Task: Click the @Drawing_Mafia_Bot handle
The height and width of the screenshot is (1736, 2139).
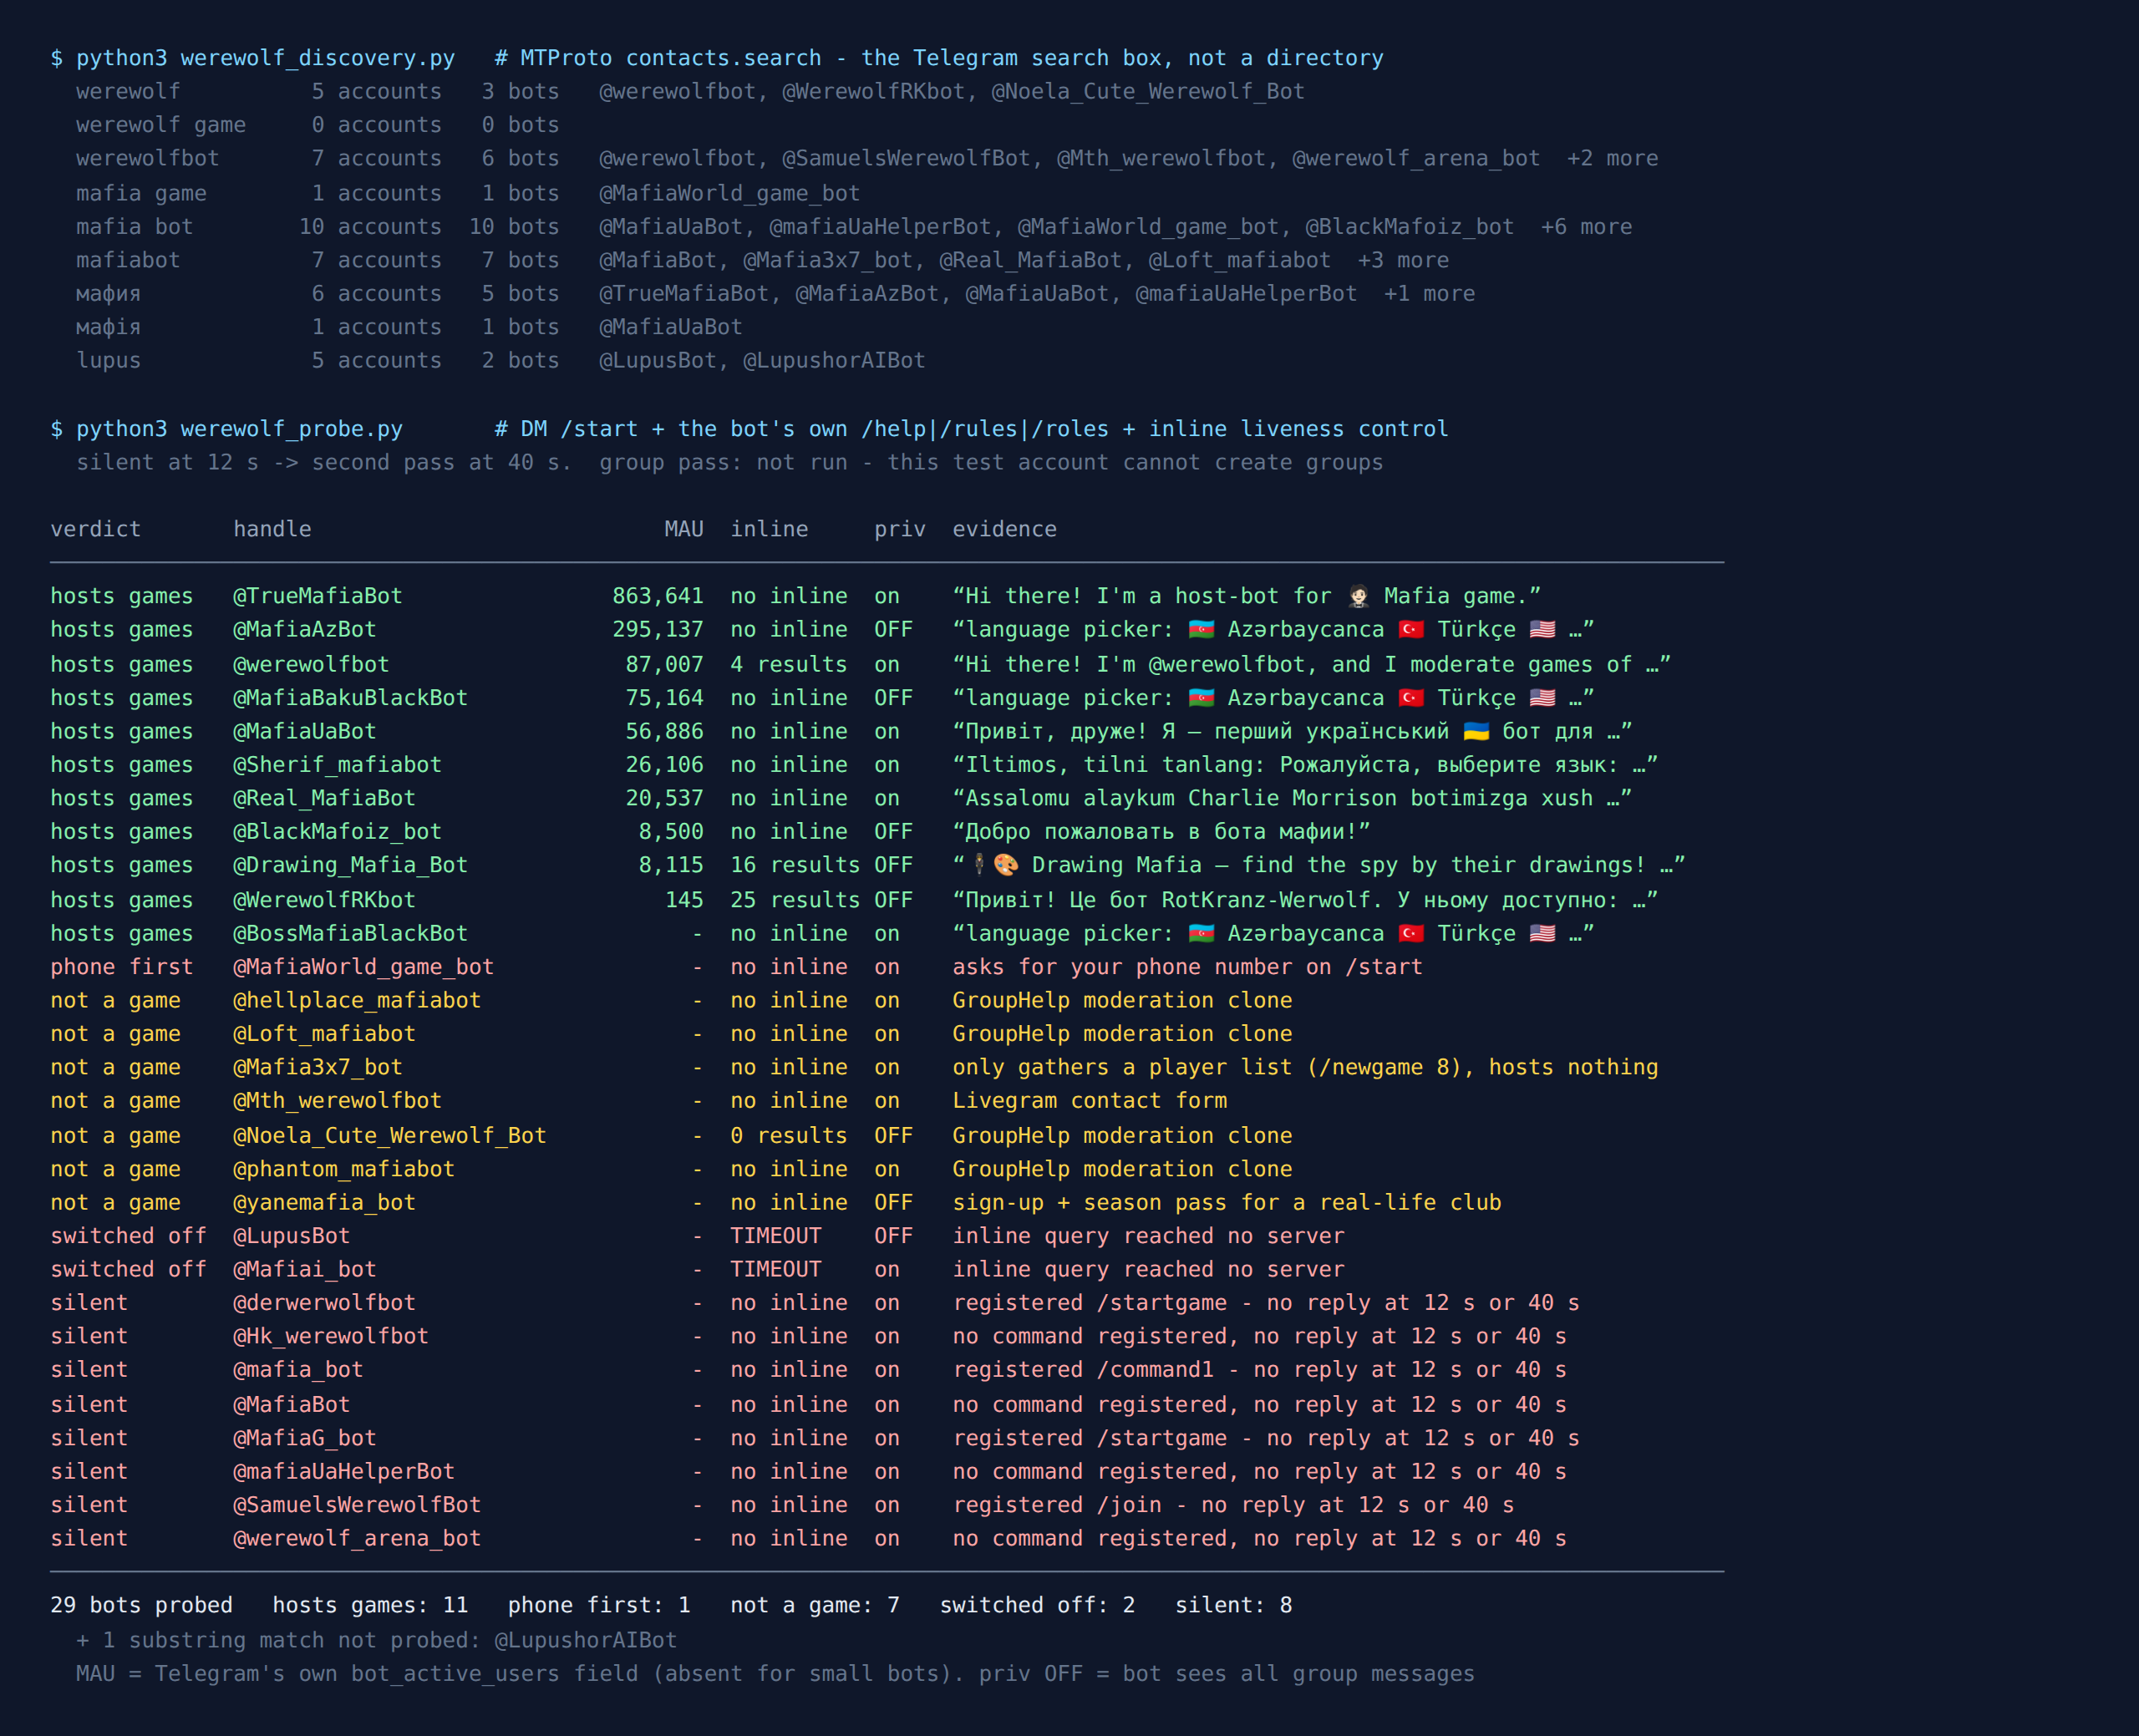Action: [x=350, y=865]
